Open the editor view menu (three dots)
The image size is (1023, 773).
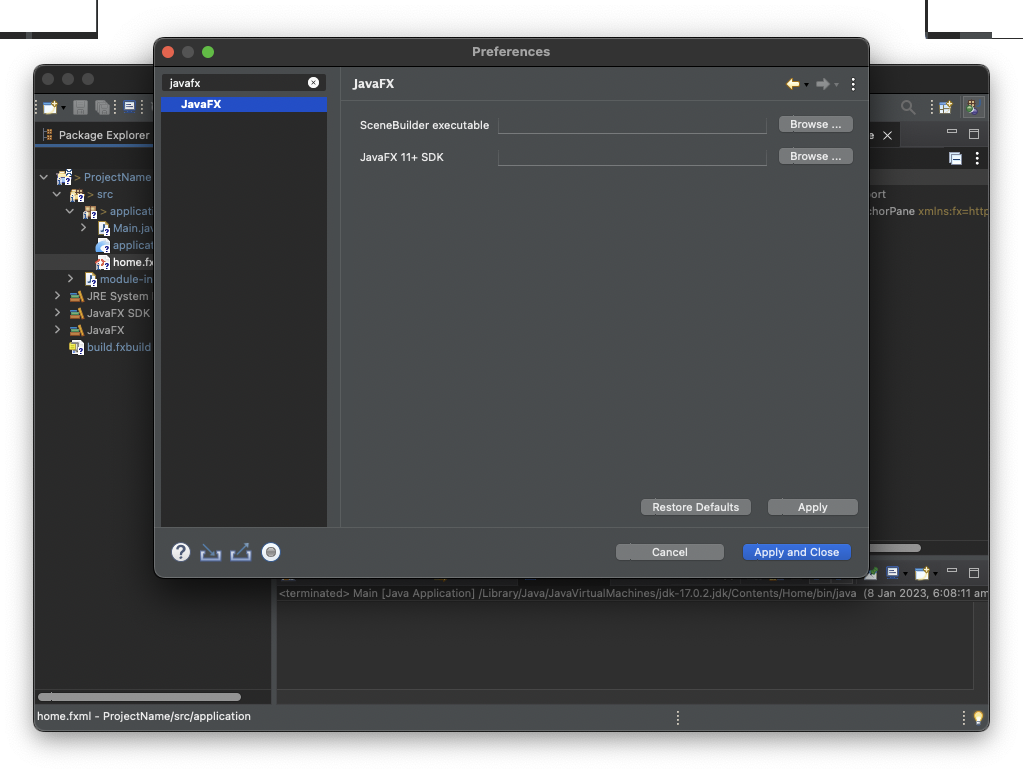(977, 158)
